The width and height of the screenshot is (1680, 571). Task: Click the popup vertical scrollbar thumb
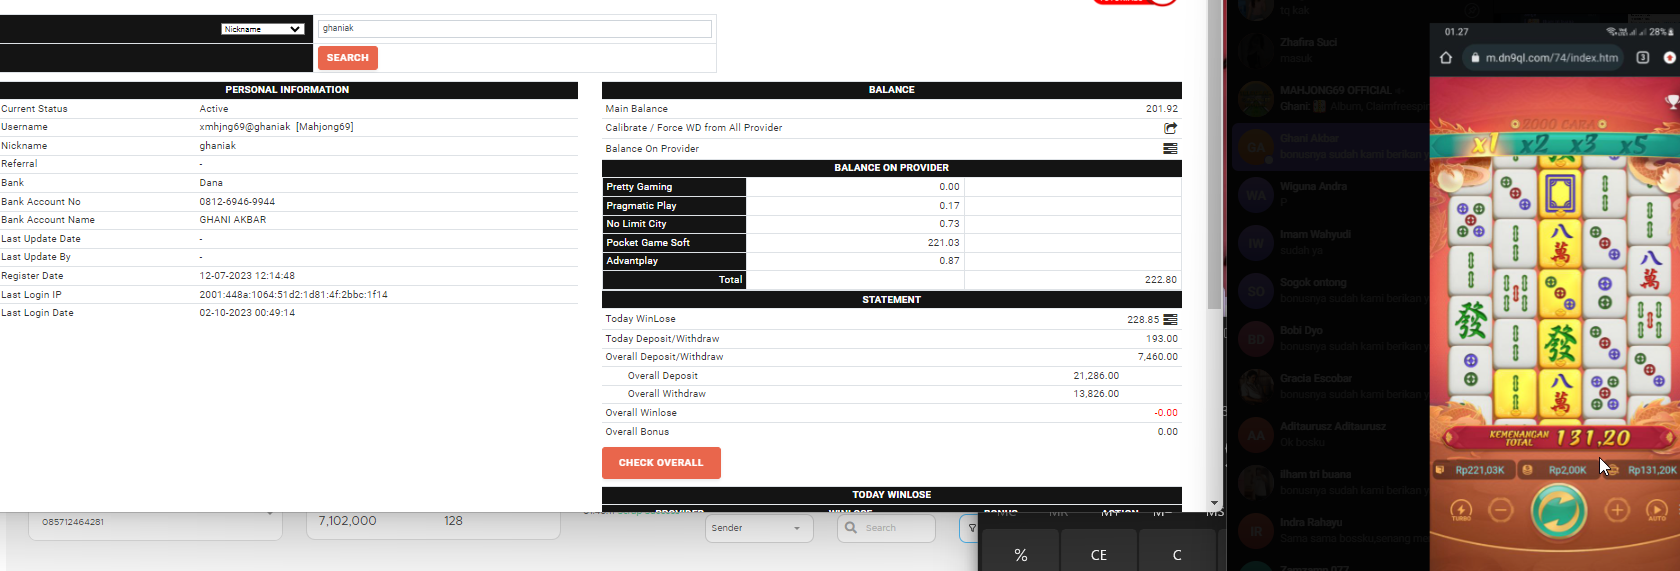1215,155
